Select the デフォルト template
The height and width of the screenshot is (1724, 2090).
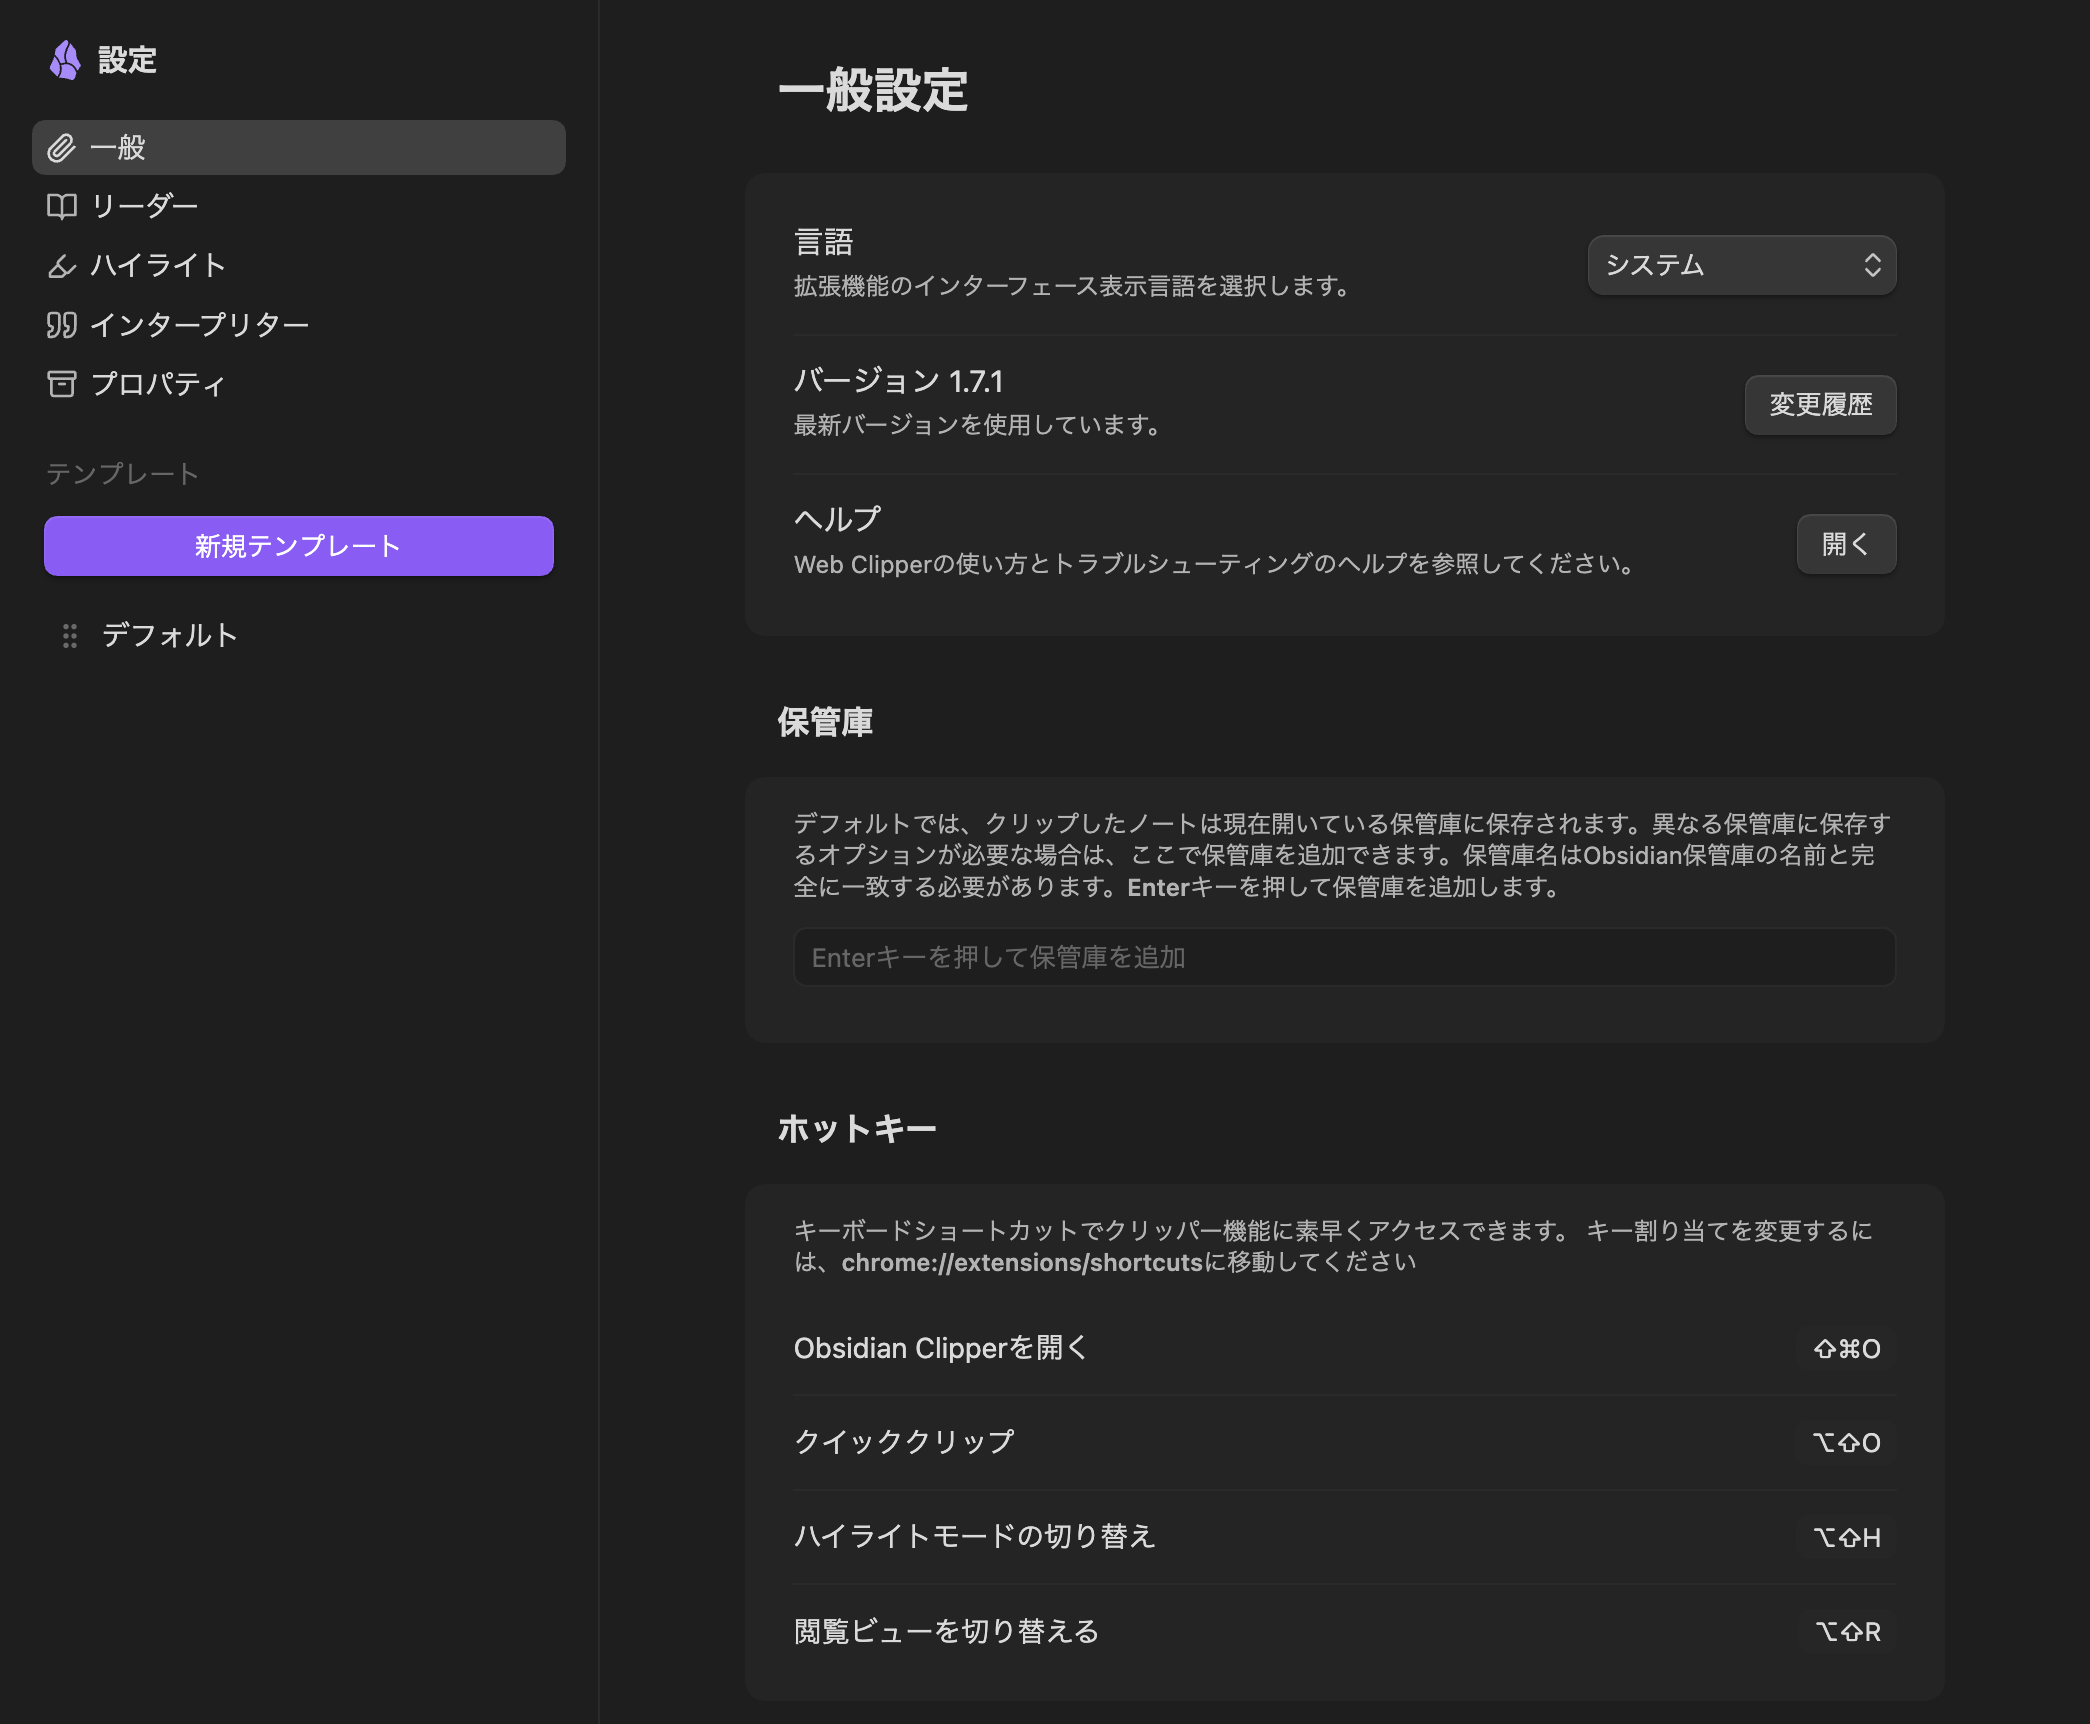[x=299, y=636]
